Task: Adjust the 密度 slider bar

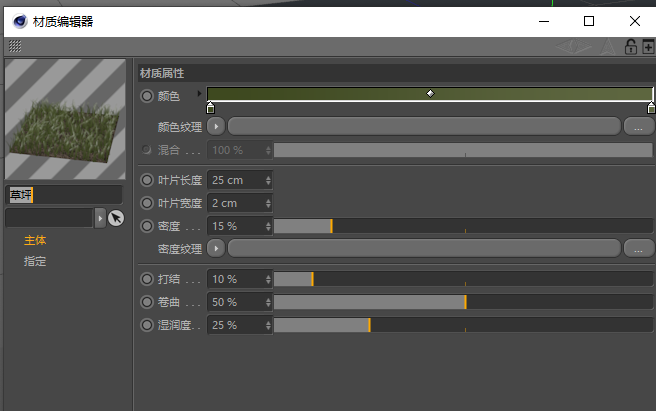Action: pos(463,226)
